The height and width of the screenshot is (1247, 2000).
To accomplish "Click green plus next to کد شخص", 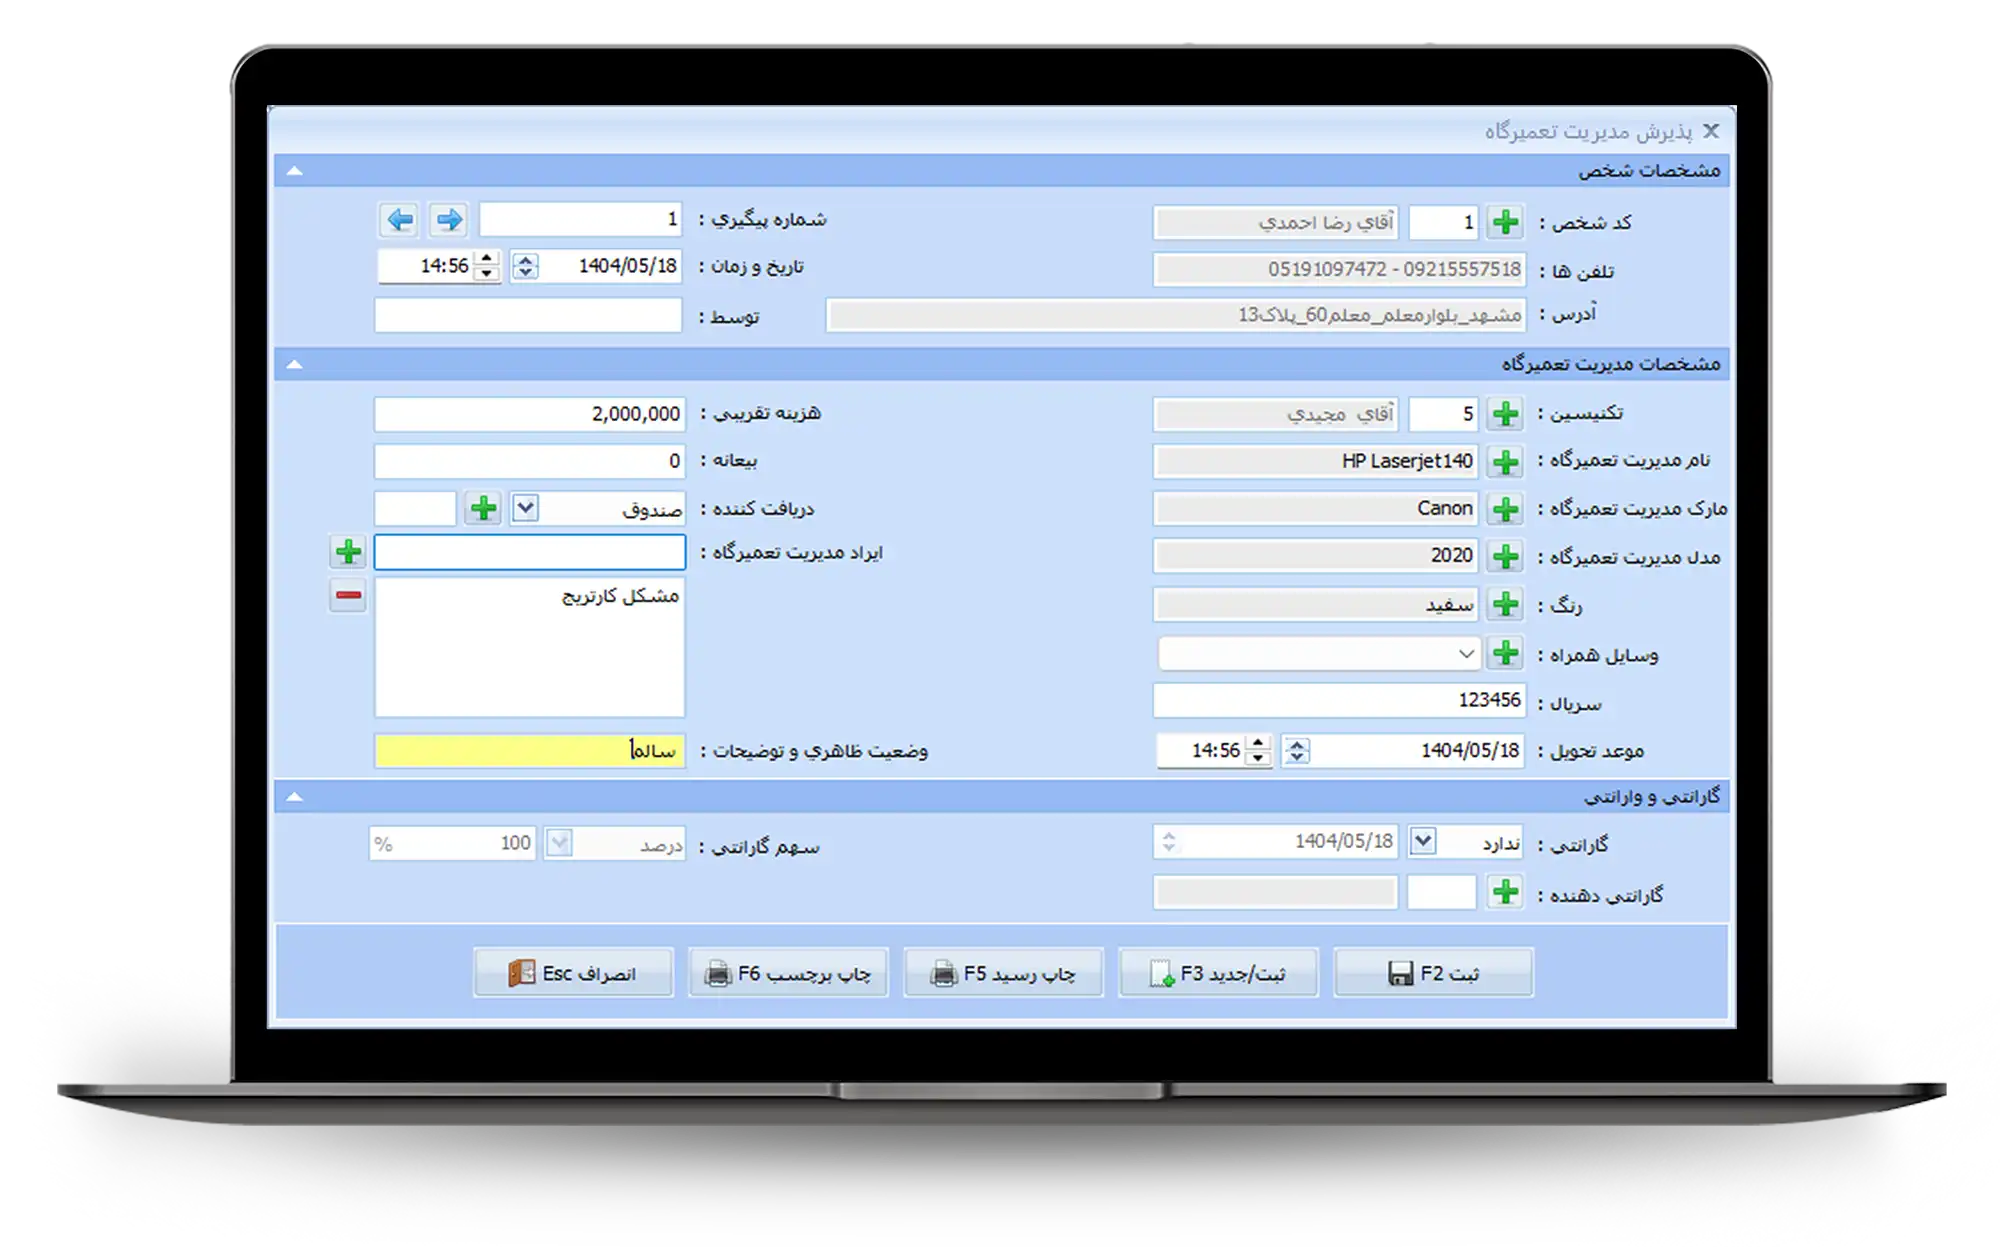I will pos(1505,222).
